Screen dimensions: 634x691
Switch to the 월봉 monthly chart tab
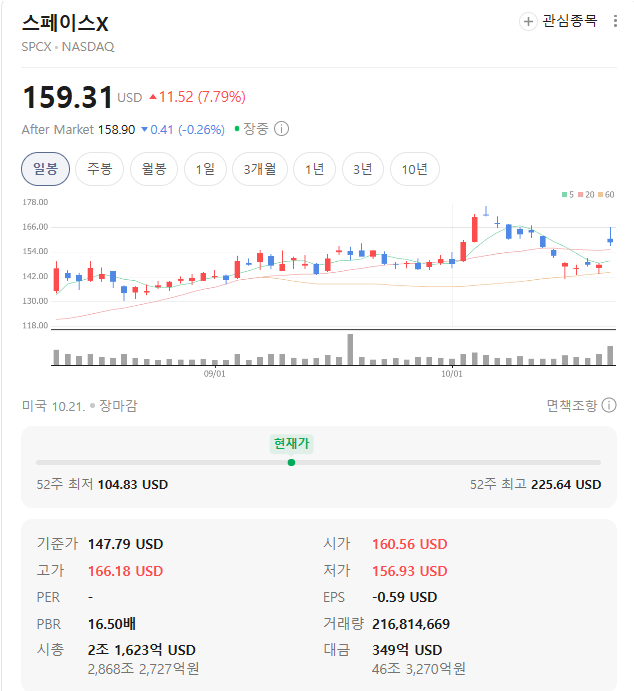[x=154, y=169]
